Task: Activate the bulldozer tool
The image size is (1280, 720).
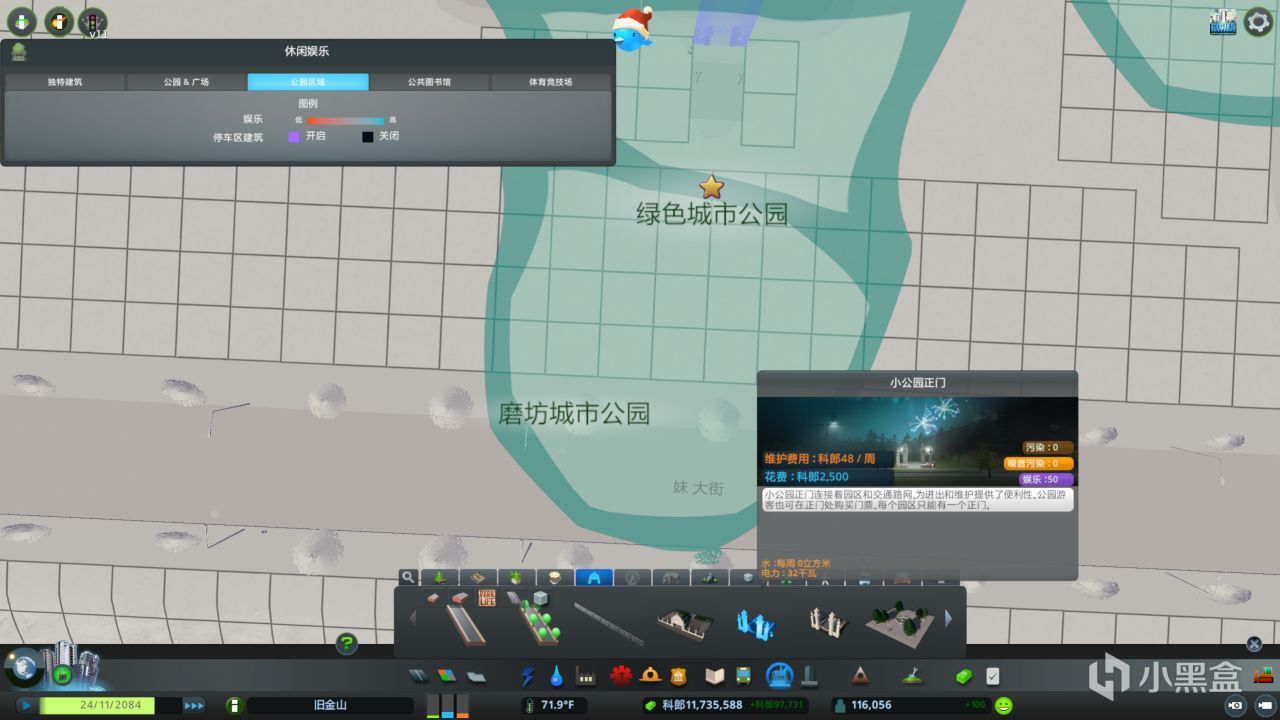Action: pos(1262,677)
